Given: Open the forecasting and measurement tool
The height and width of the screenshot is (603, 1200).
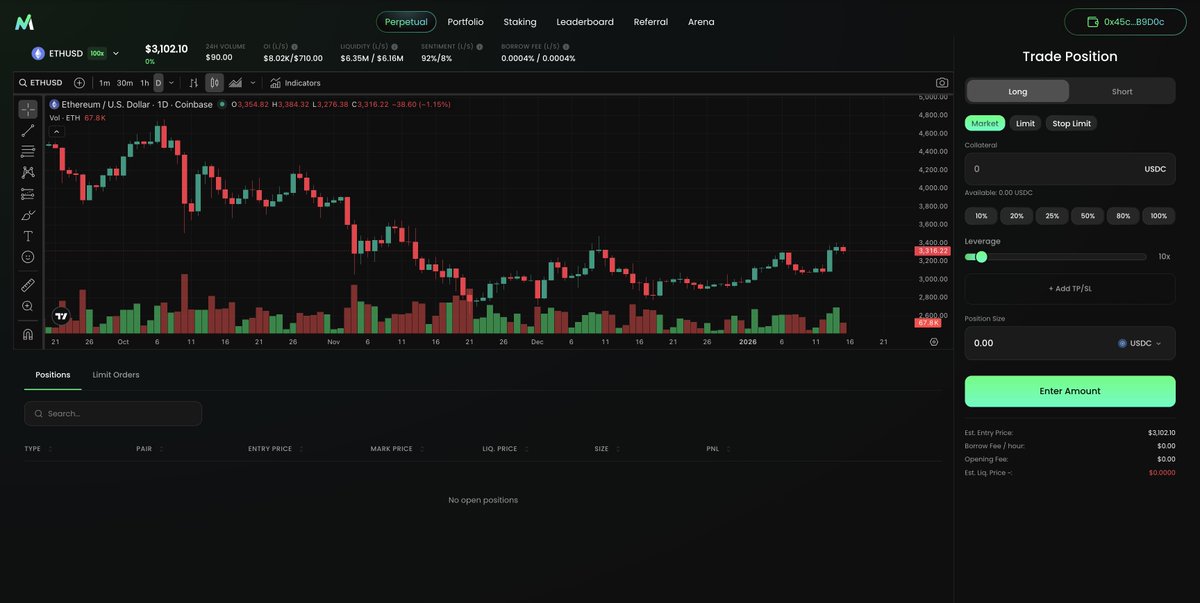Looking at the screenshot, I should (28, 194).
